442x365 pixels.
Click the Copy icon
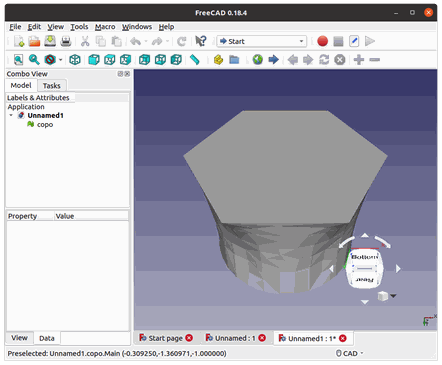pos(100,41)
